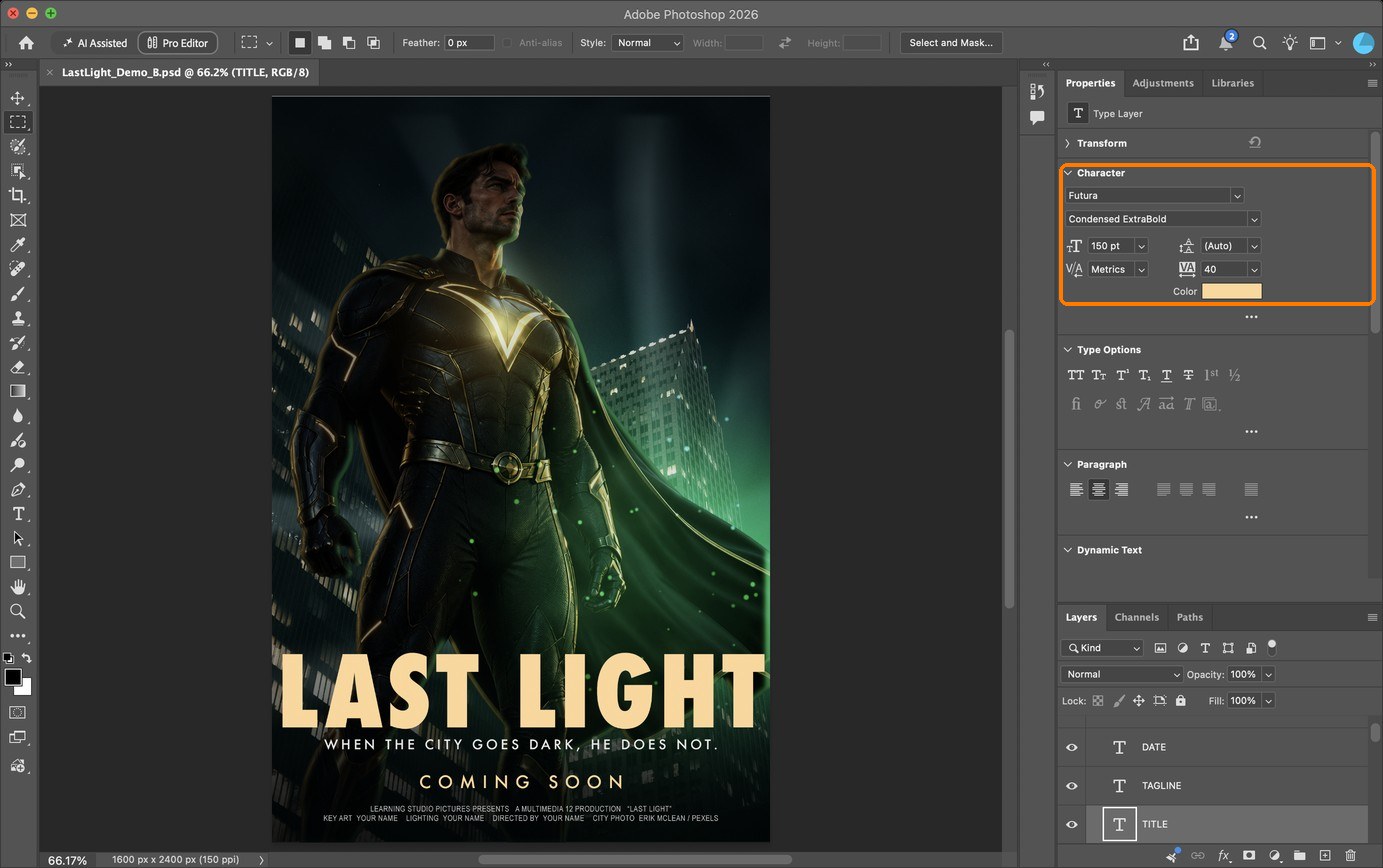Open the blend mode Normal dropdown
The image size is (1383, 868).
(x=1122, y=674)
